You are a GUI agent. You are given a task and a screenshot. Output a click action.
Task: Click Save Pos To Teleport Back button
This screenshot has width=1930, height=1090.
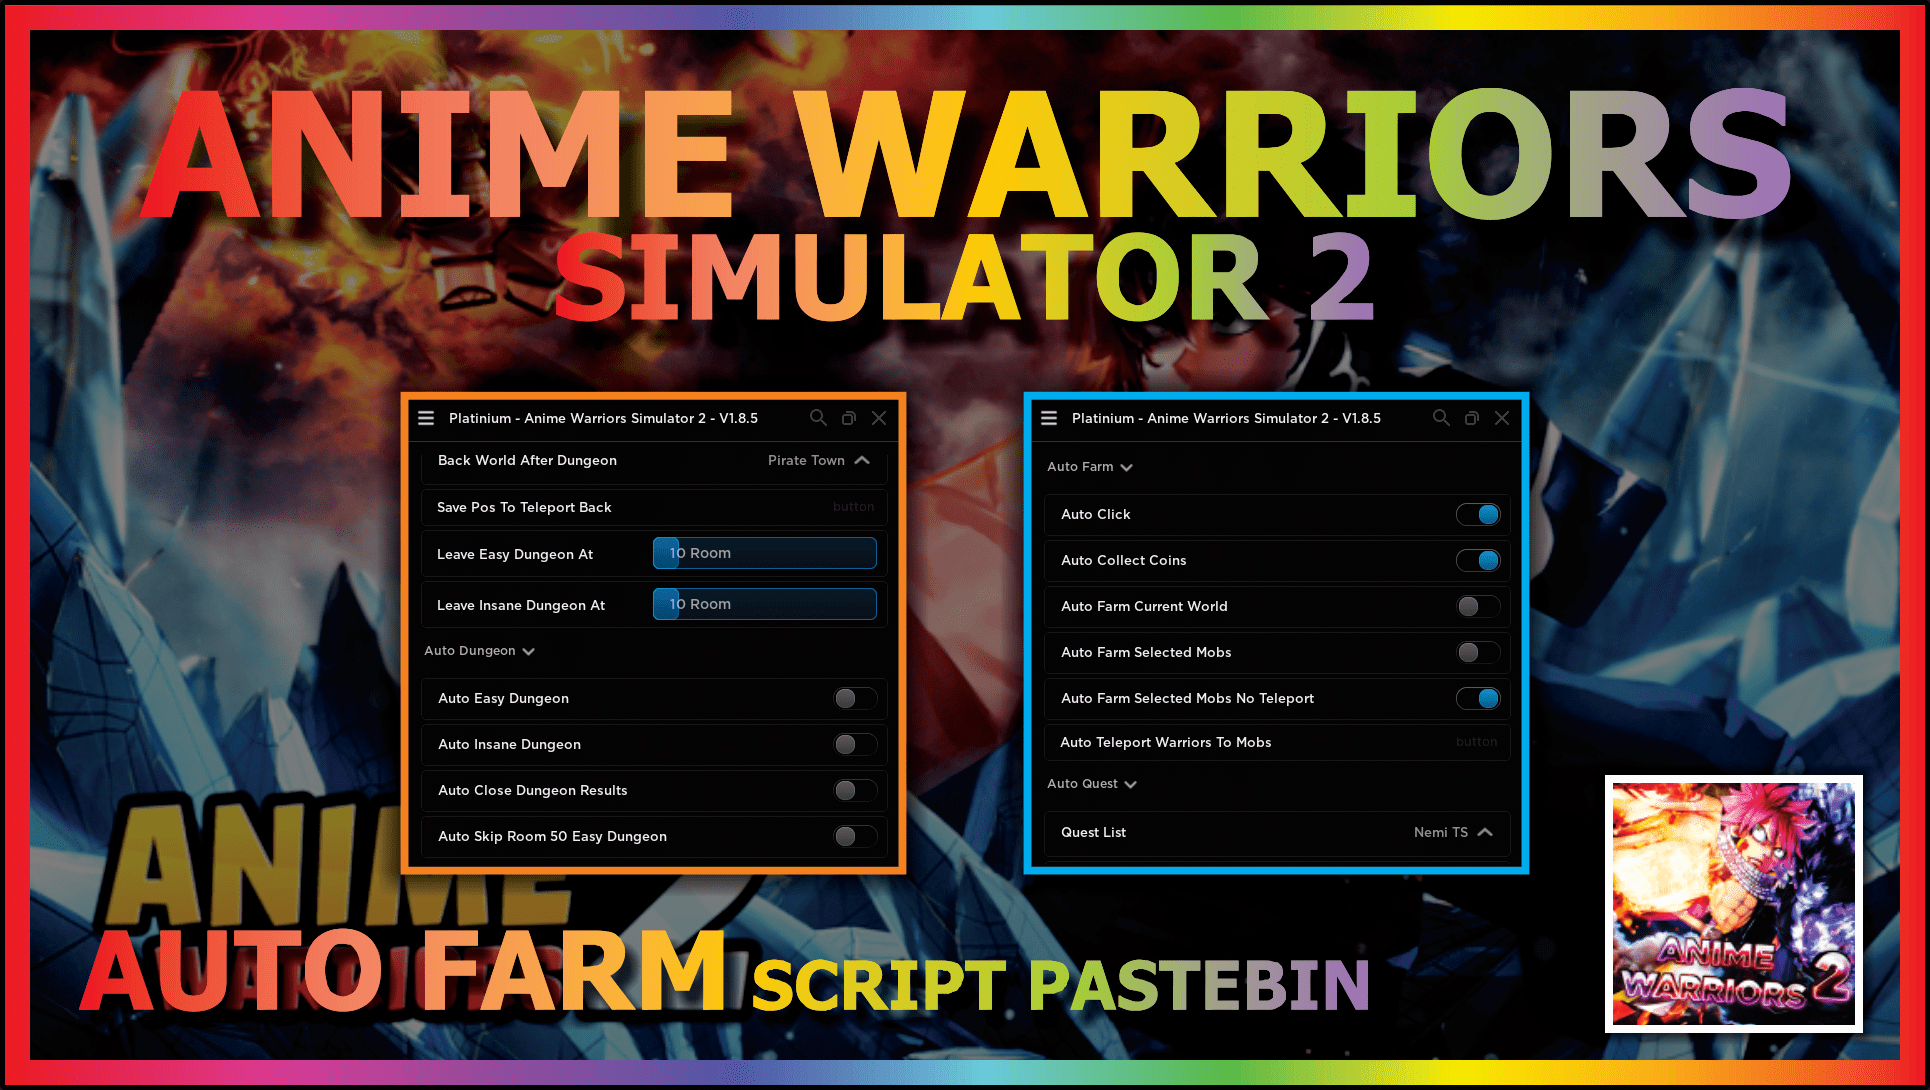[847, 507]
